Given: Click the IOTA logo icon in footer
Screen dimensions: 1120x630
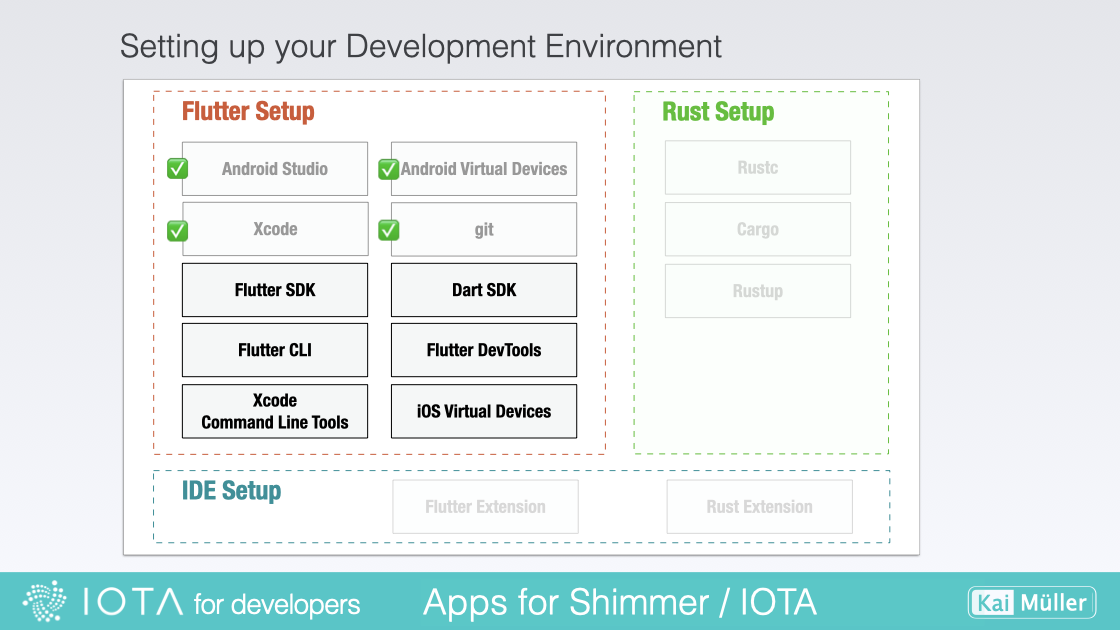Looking at the screenshot, I should [44, 601].
